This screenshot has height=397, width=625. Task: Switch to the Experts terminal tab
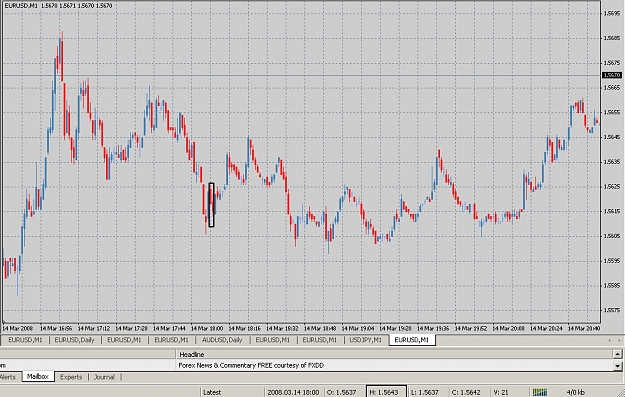tap(71, 377)
